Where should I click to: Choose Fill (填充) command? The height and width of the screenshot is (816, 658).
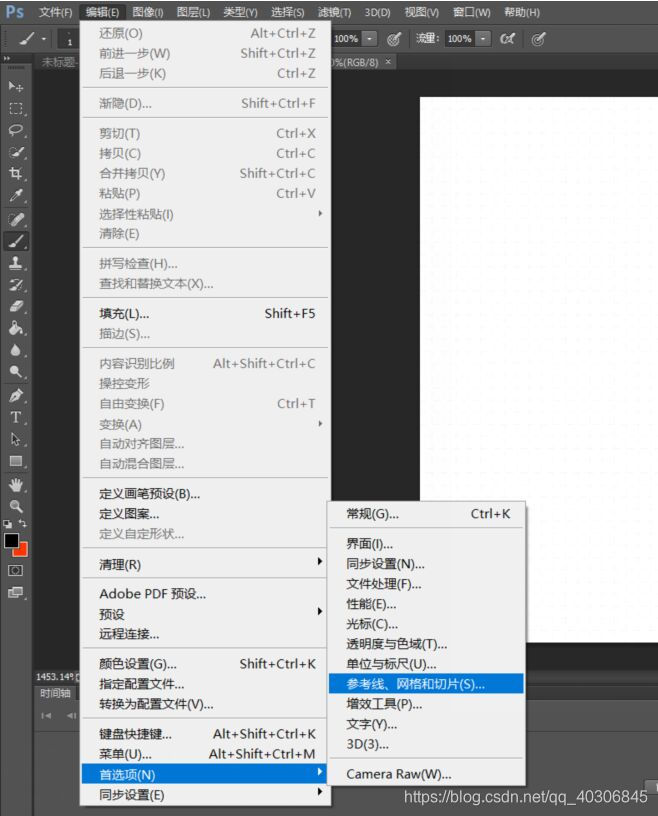[x=206, y=314]
